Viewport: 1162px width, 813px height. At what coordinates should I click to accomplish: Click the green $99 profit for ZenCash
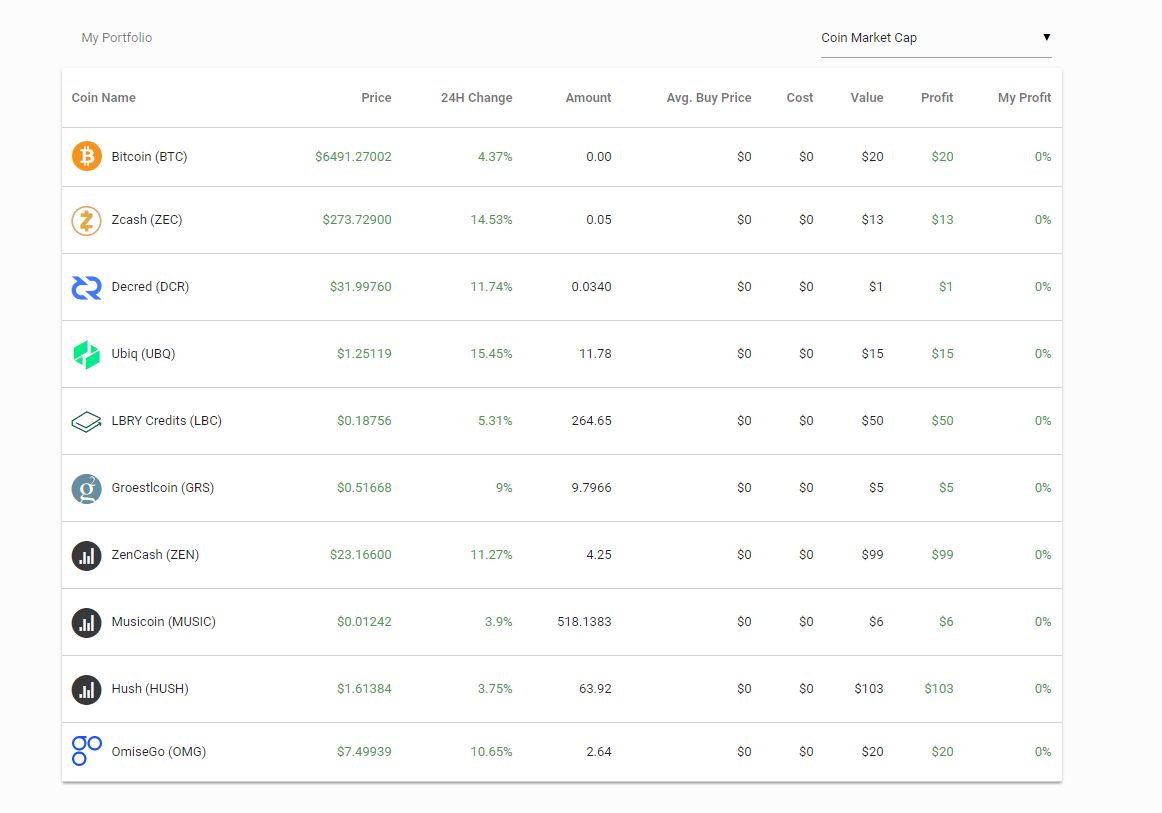pos(943,554)
